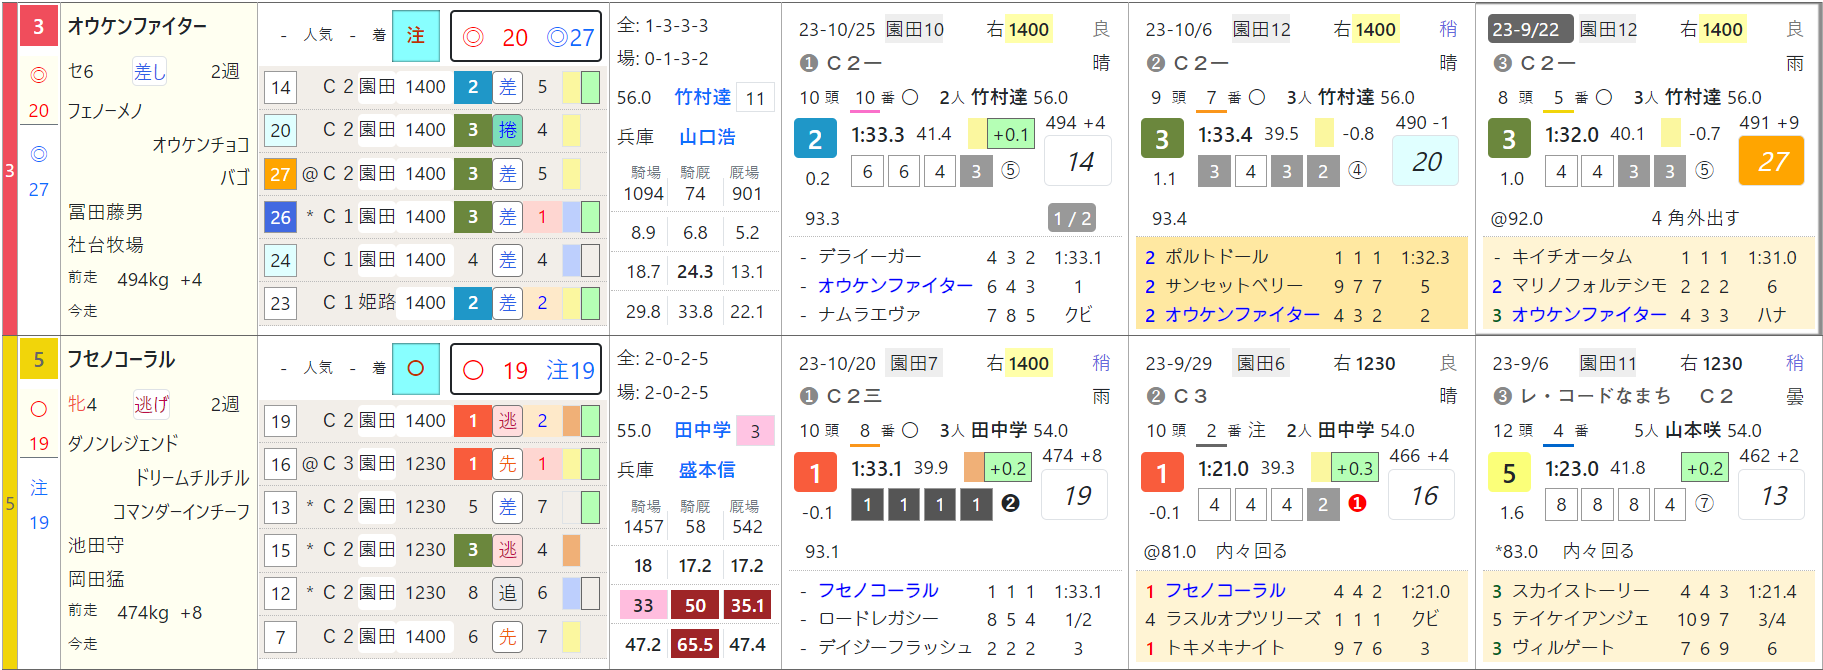The image size is (1823, 670).
Task: Click the 11 box beside 竹村達
Action: [755, 98]
